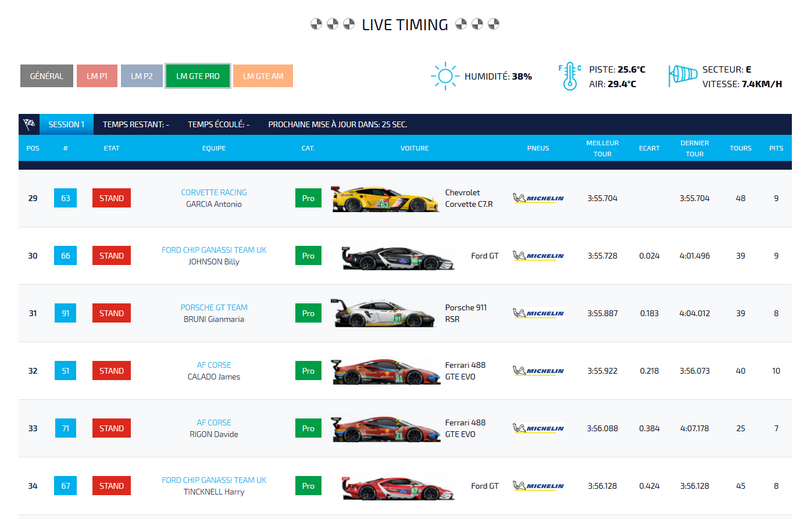The width and height of the screenshot is (800, 519).
Task: Click the STAND status for car 67
Action: [x=111, y=486]
